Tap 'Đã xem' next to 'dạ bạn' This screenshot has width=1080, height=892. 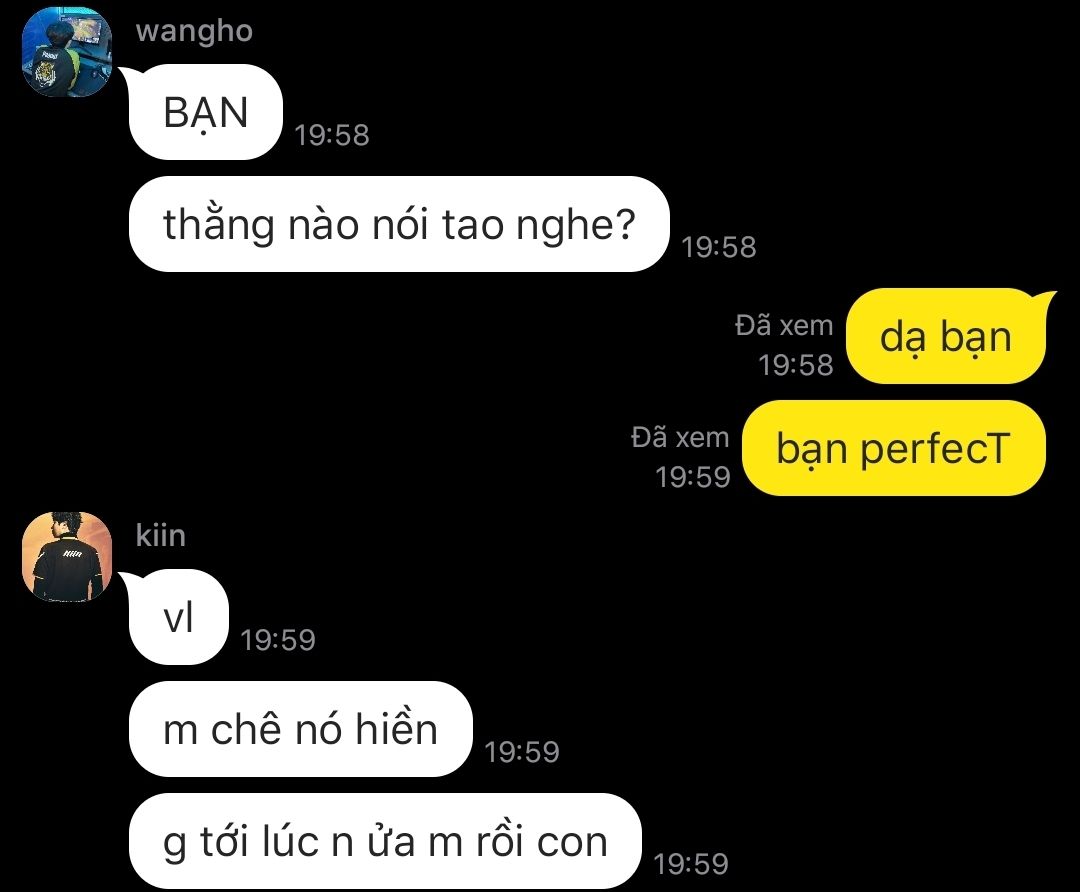(785, 325)
